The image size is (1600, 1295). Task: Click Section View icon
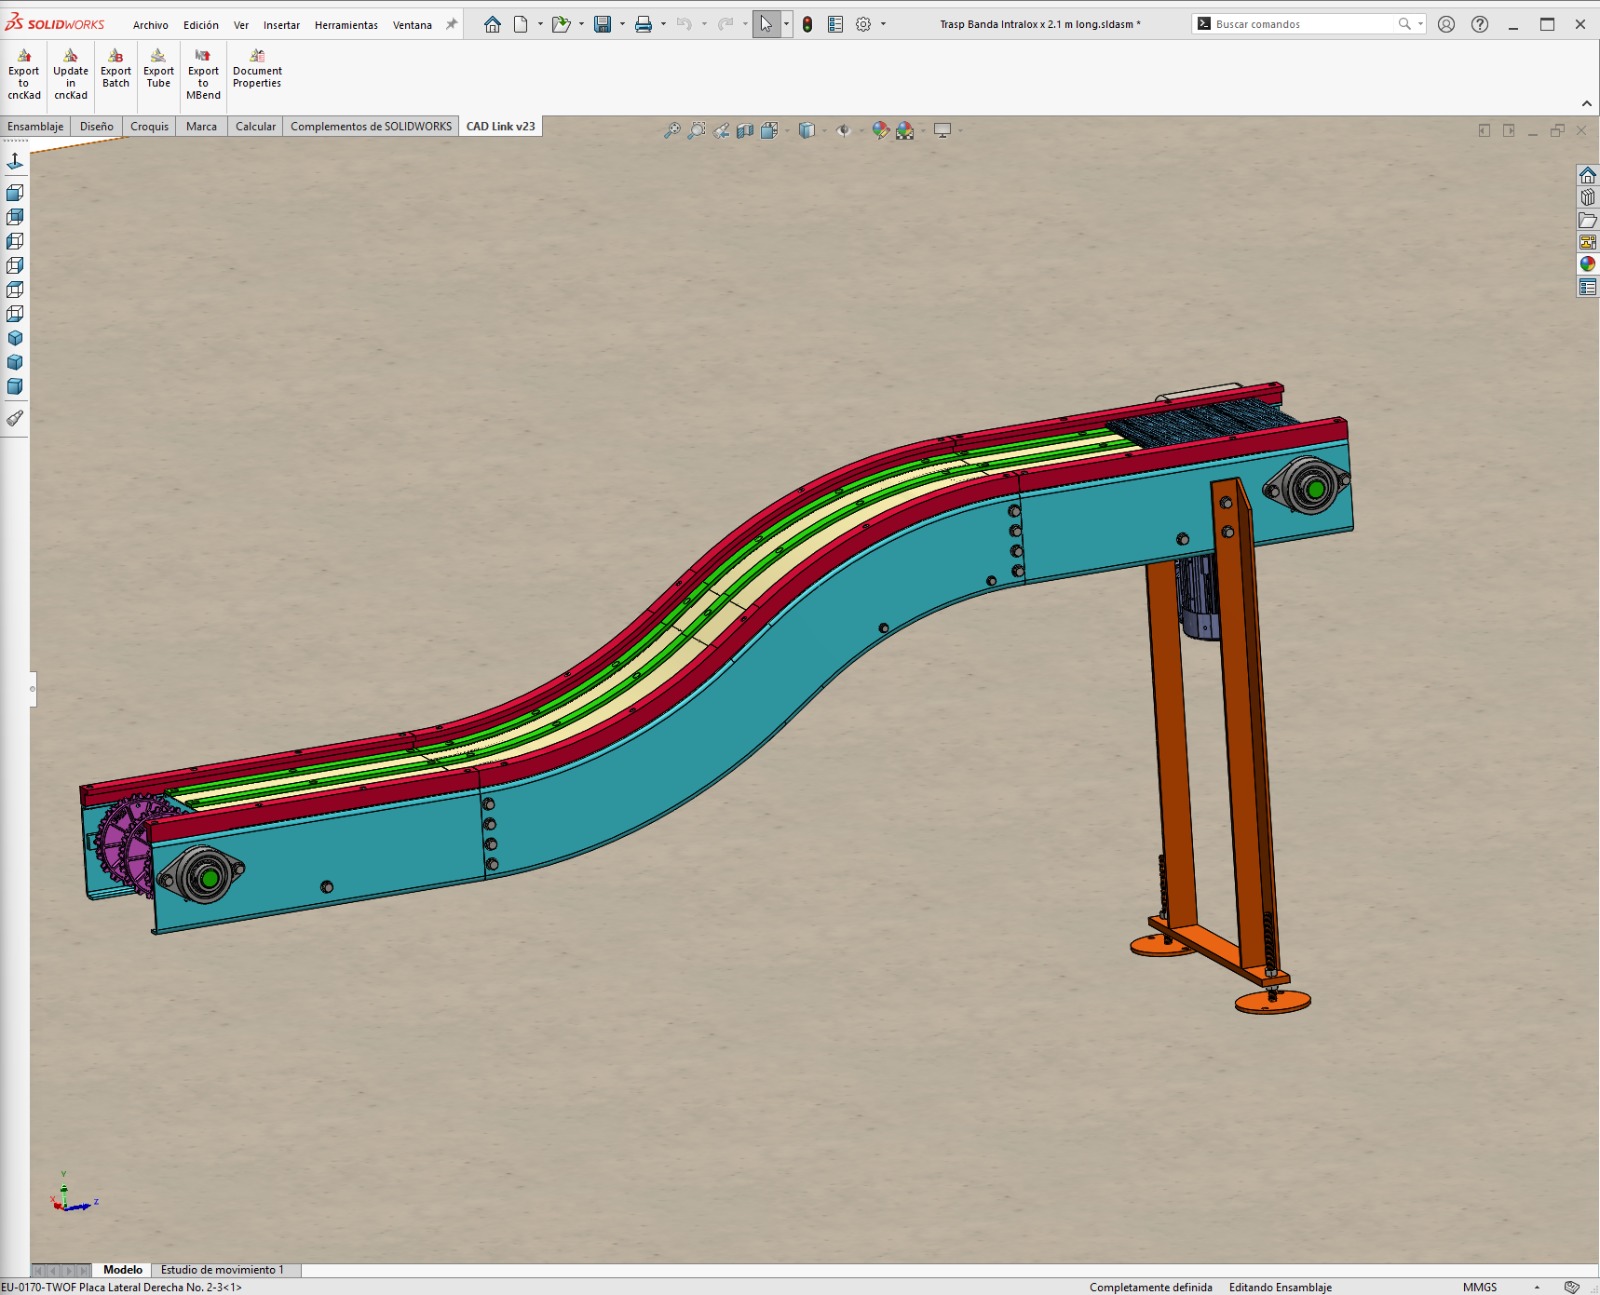tap(745, 130)
